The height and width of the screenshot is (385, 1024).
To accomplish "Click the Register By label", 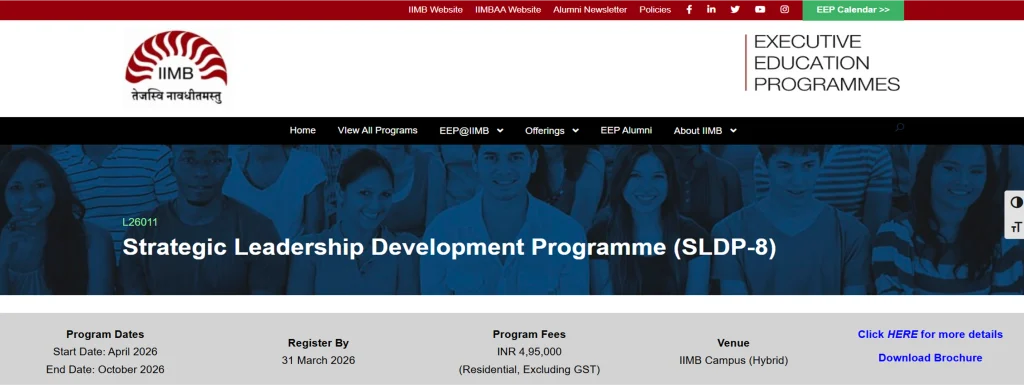I will coord(318,343).
